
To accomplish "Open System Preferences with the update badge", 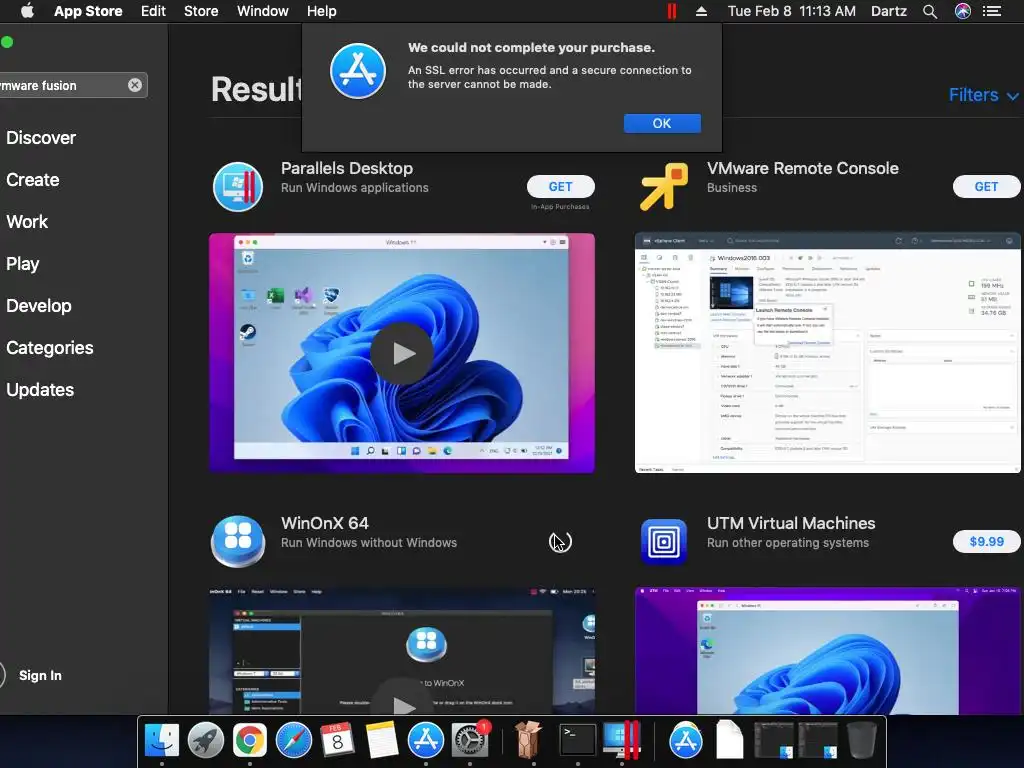I will pos(470,741).
